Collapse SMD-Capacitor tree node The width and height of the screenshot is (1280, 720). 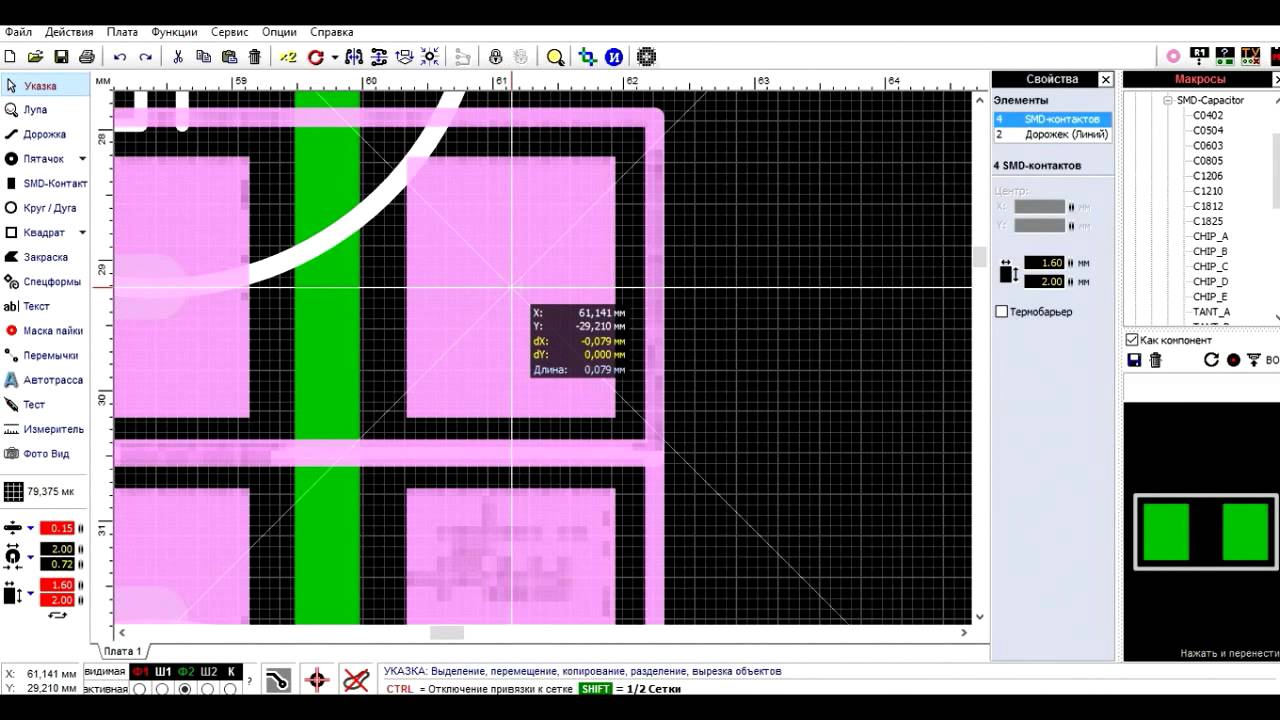click(x=1167, y=100)
